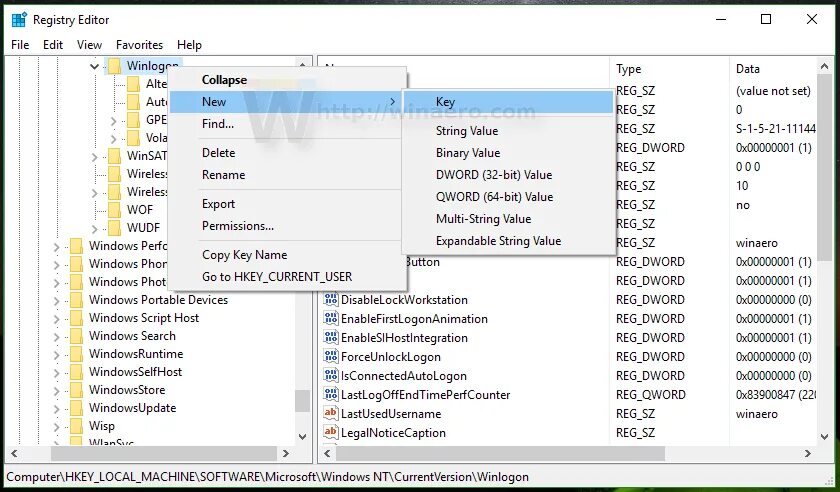Expand the WindowsRuntime node
Image resolution: width=840 pixels, height=492 pixels.
pyautogui.click(x=57, y=354)
